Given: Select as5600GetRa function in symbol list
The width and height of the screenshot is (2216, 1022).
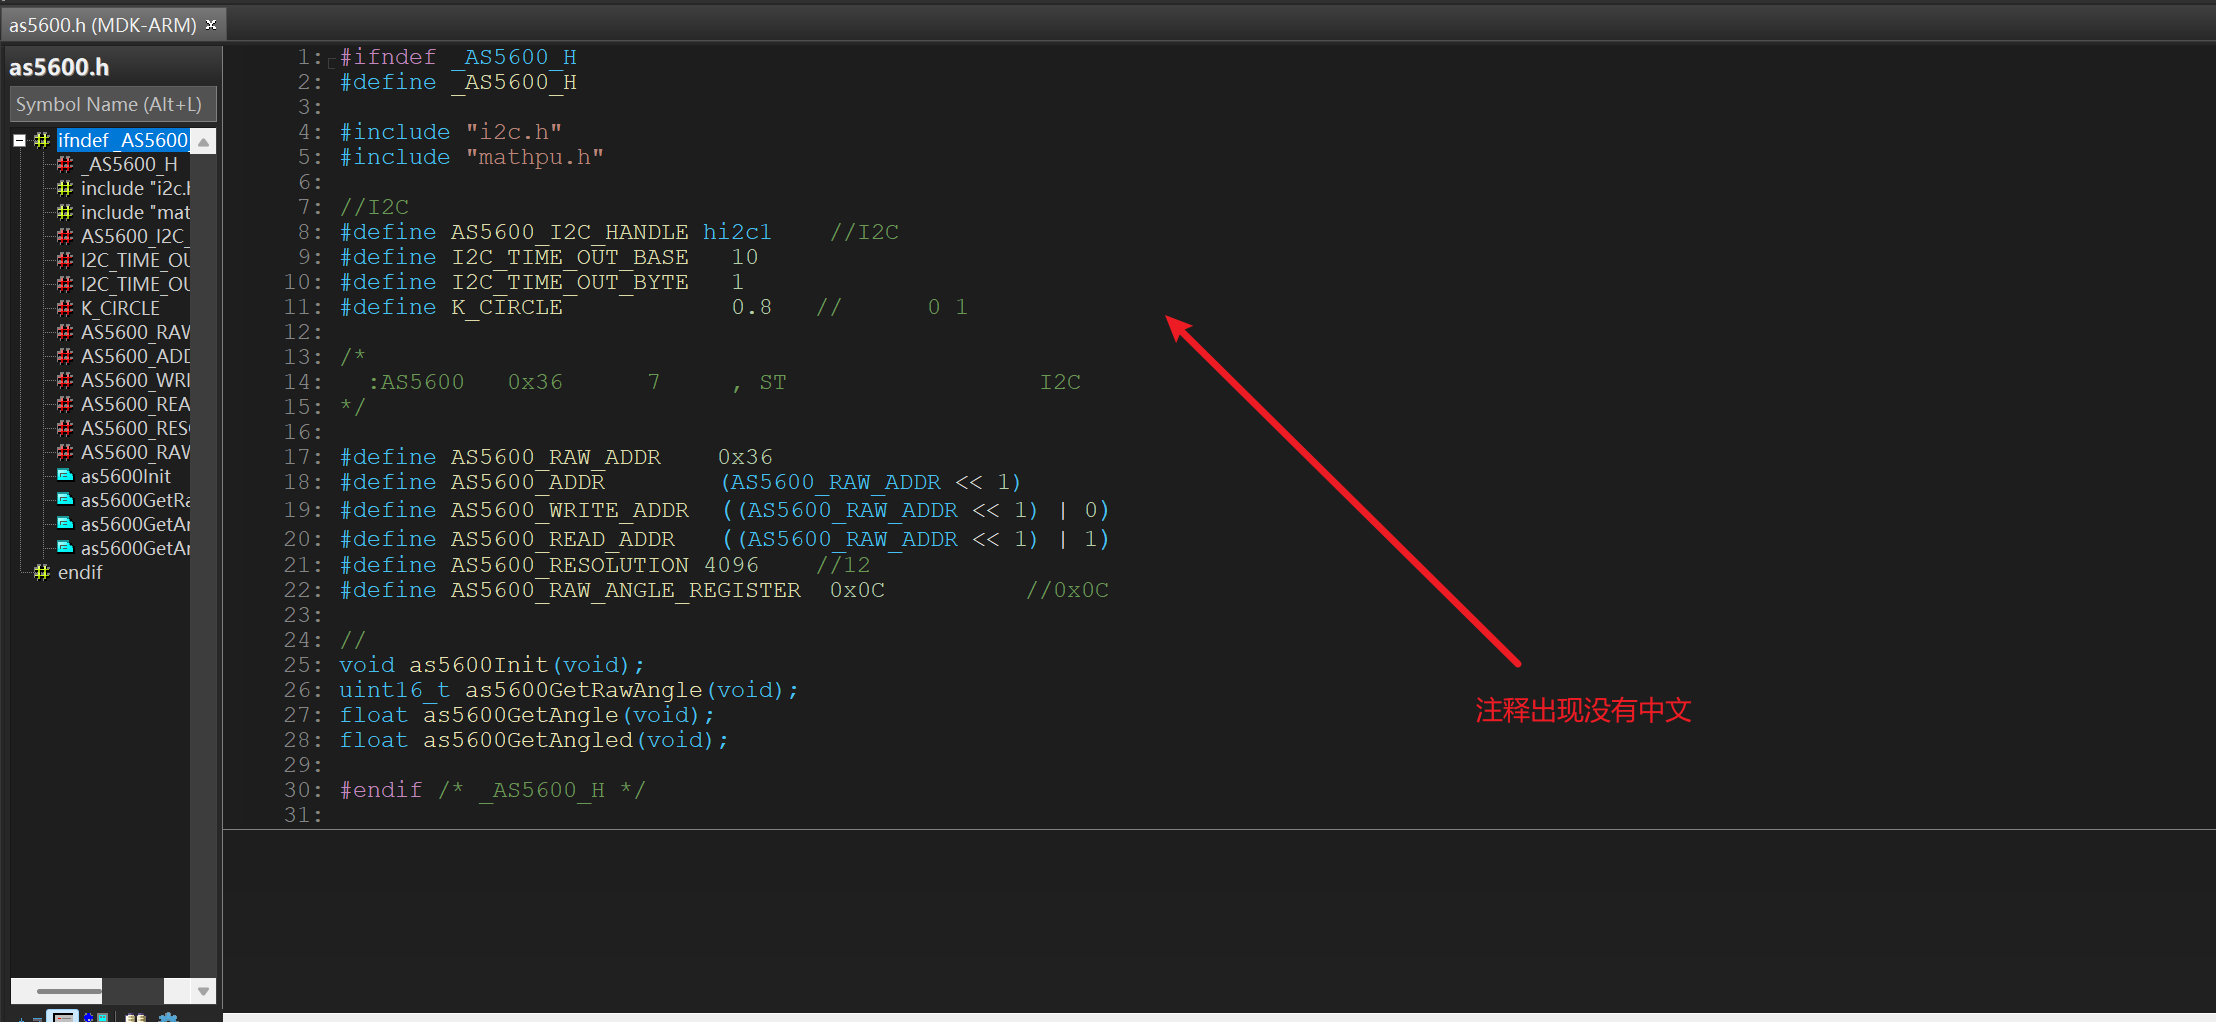Looking at the screenshot, I should 135,500.
